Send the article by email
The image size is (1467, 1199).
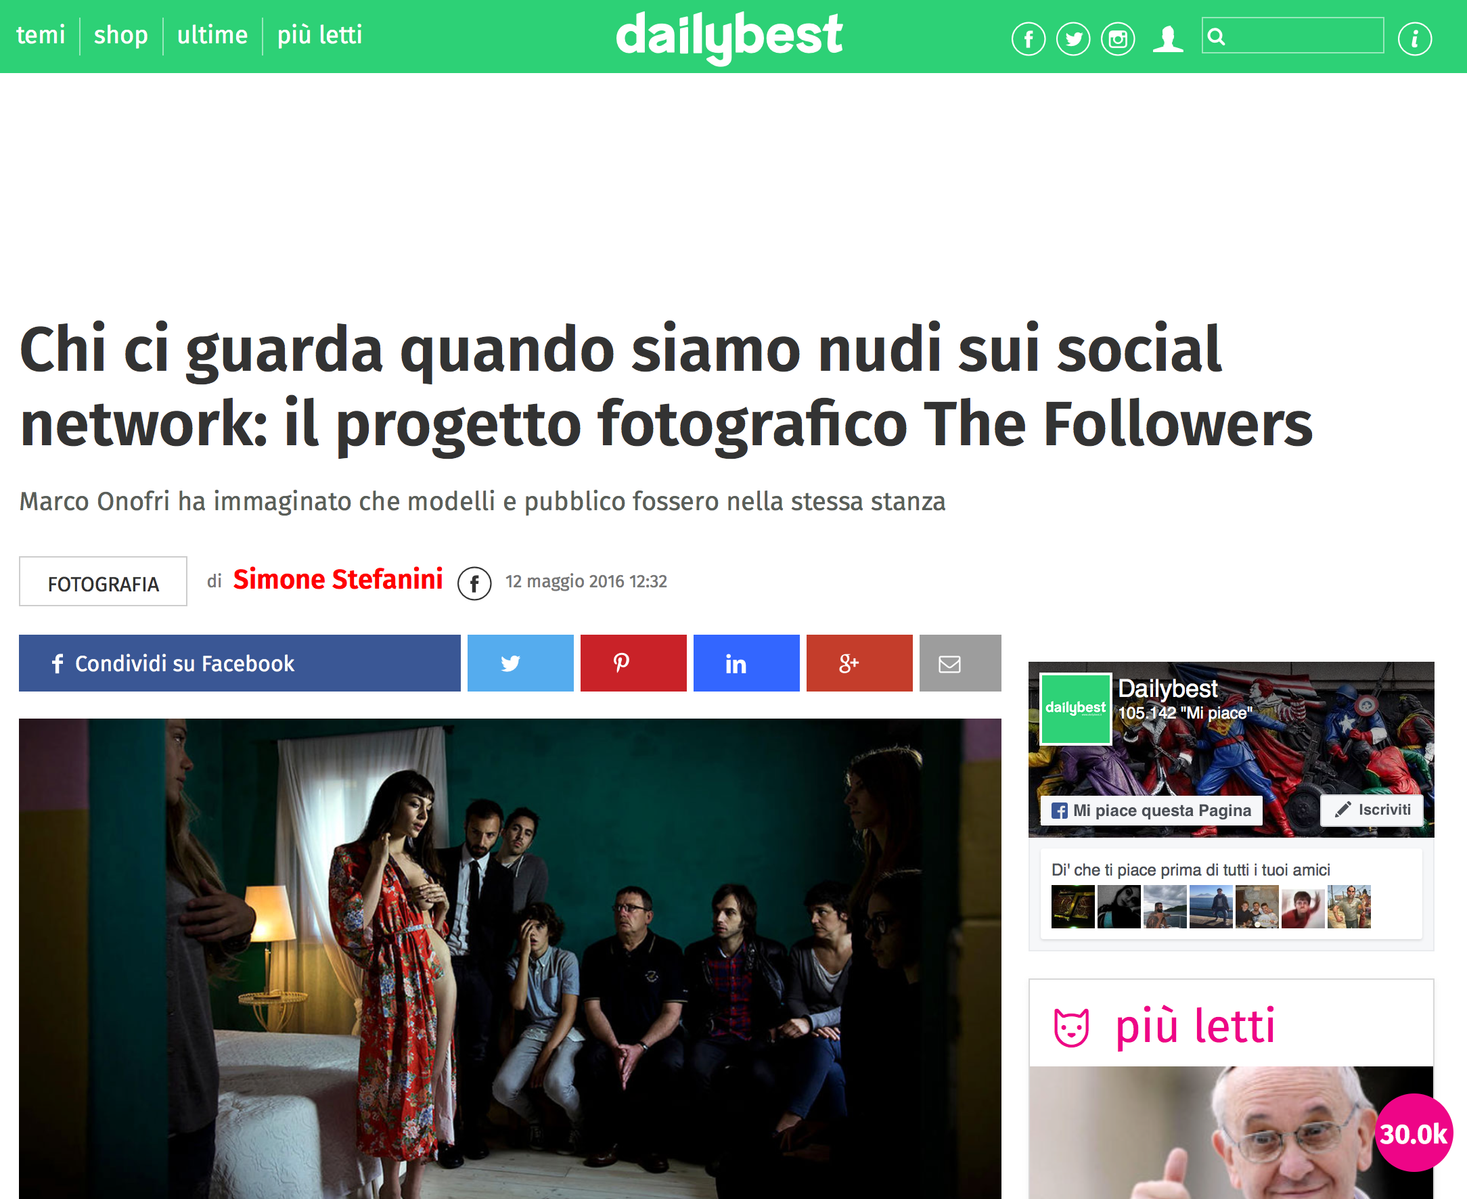click(x=961, y=663)
